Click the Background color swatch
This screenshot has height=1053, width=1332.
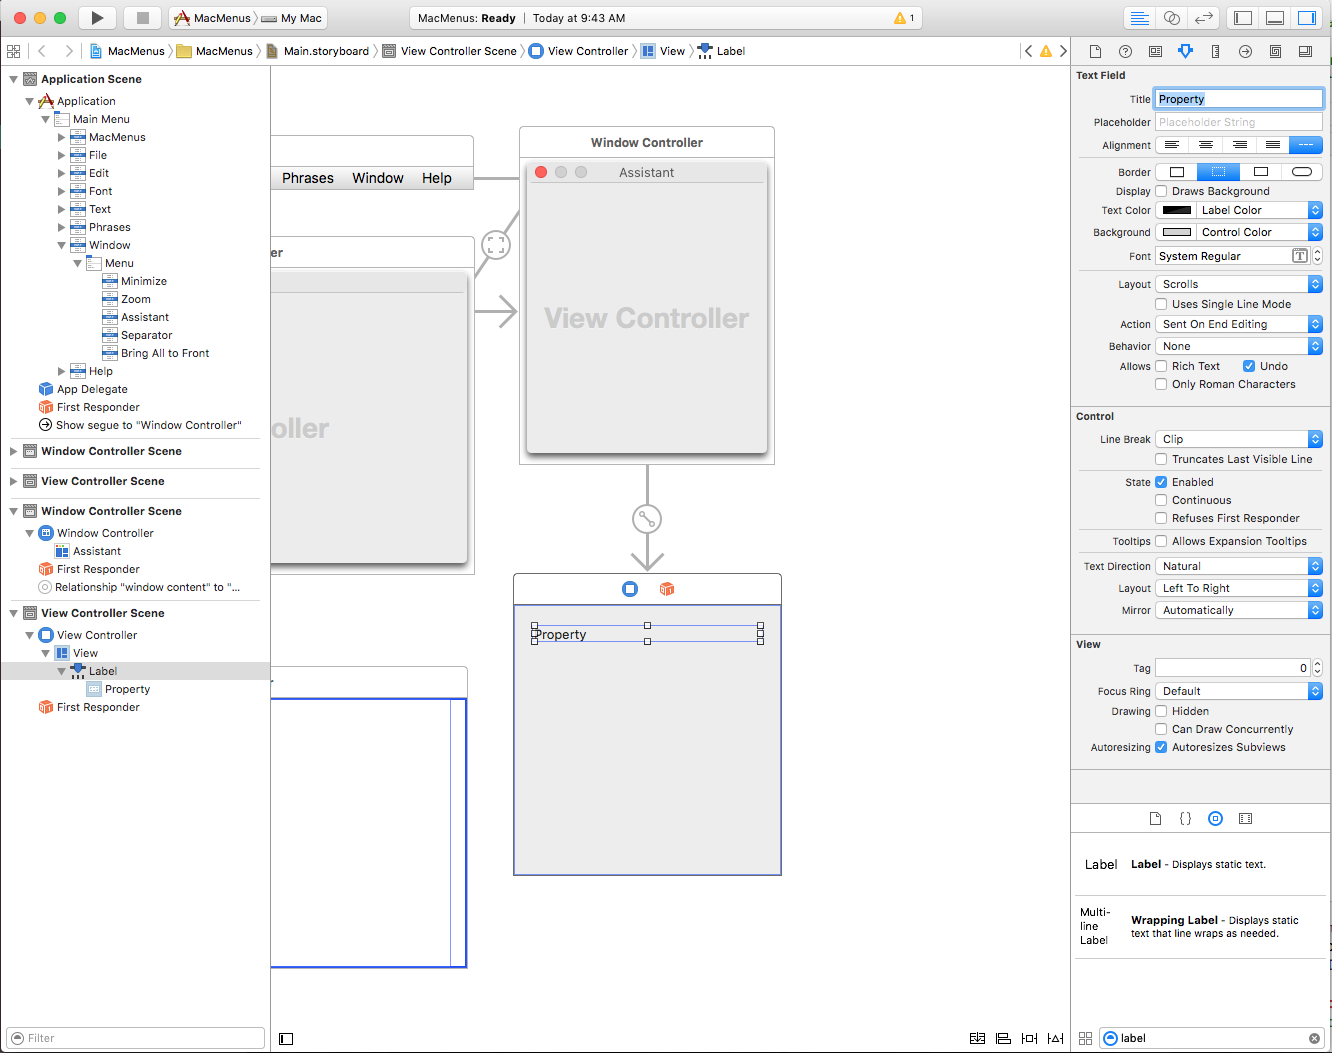coord(1177,232)
